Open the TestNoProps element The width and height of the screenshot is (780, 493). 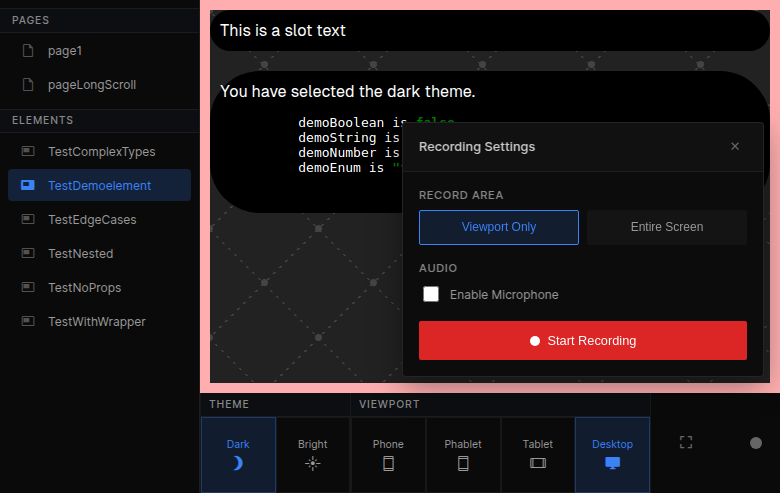(84, 288)
